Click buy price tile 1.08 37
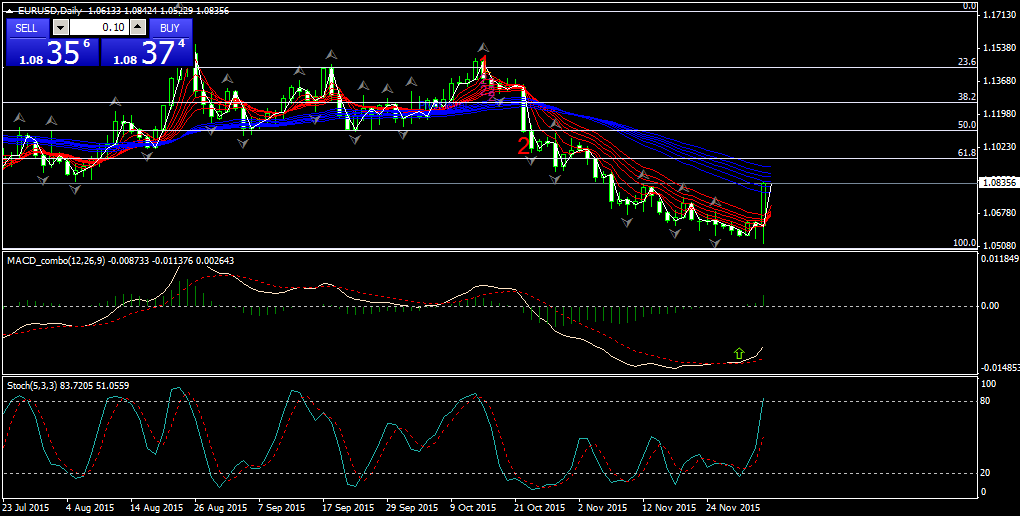The width and height of the screenshot is (1020, 516). (x=146, y=52)
